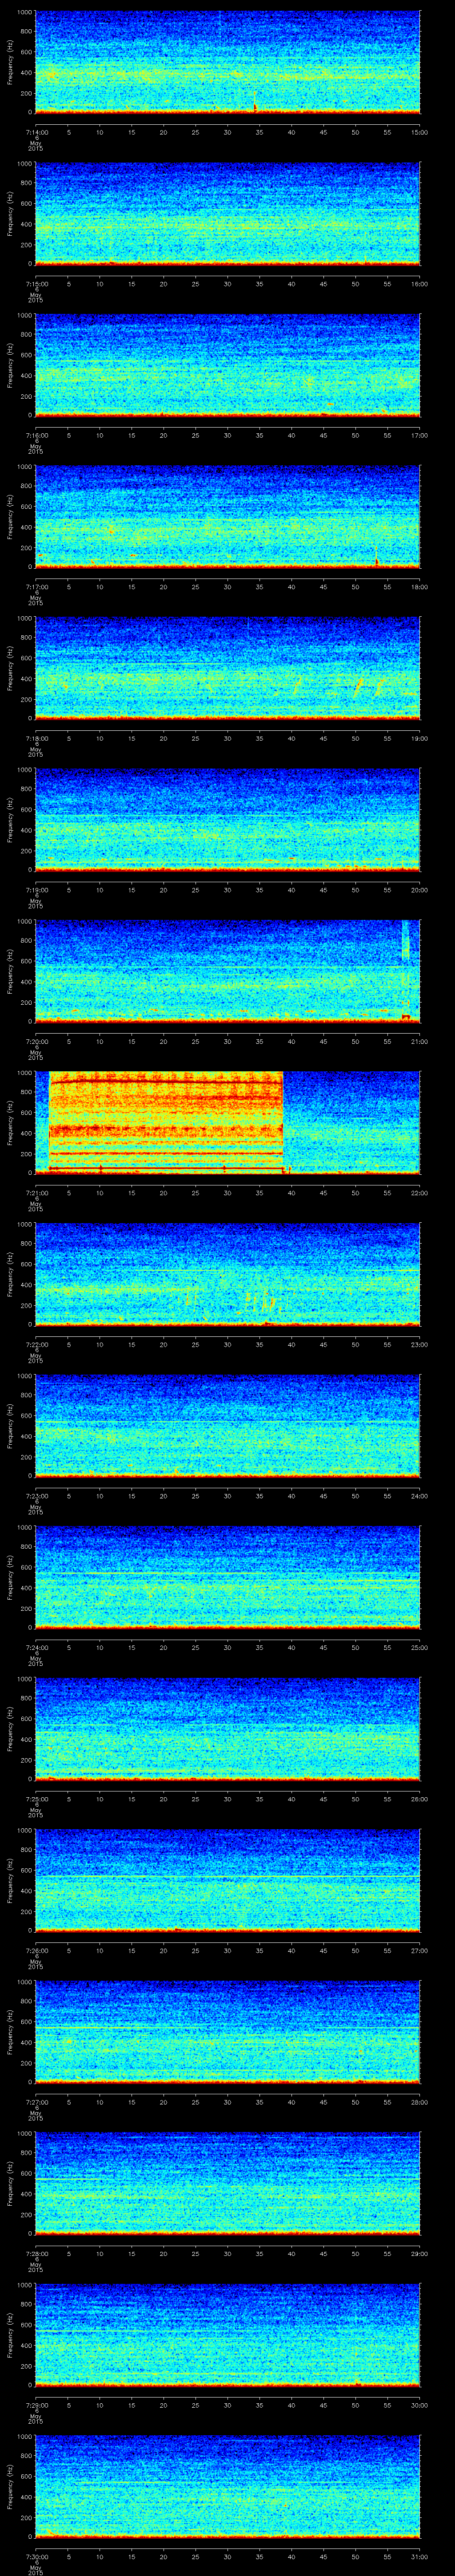455x2576 pixels.
Task: Click the 28:00 end time label
Action: (420, 2101)
